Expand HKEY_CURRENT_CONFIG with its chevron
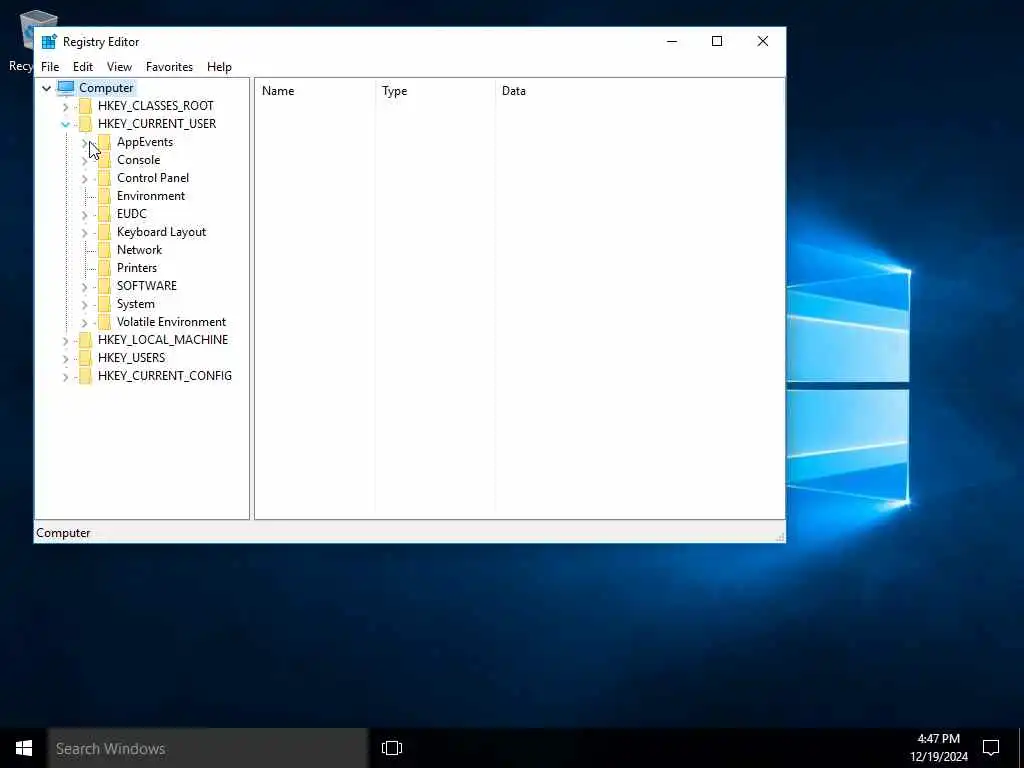Image resolution: width=1024 pixels, height=768 pixels. (x=65, y=376)
